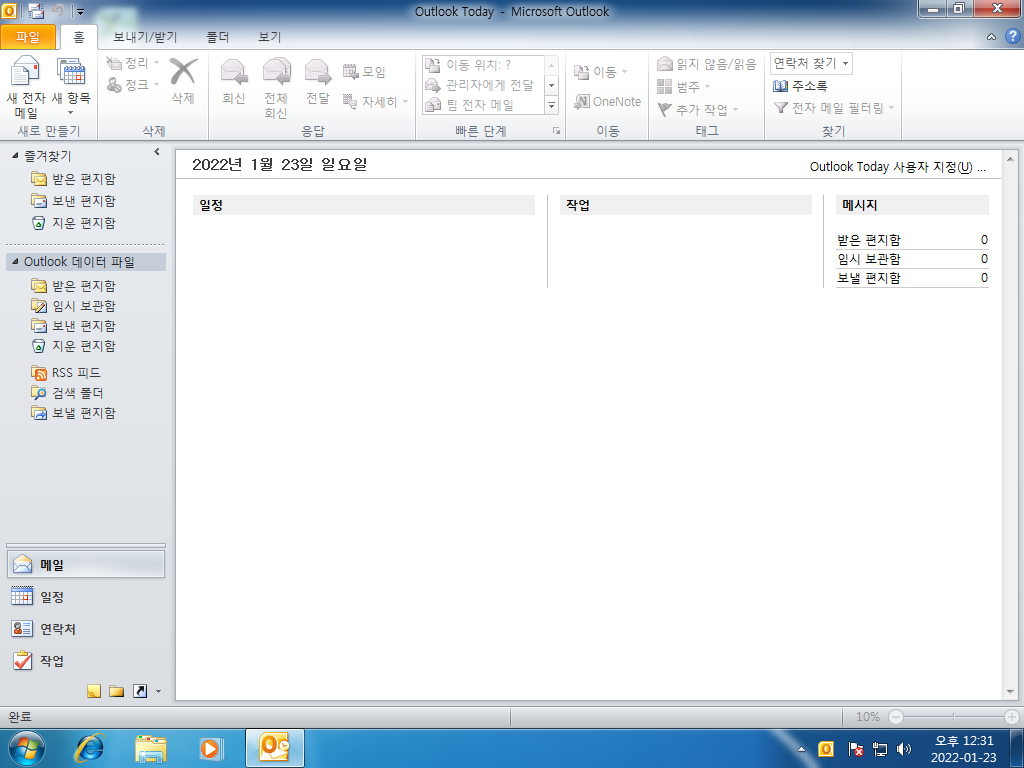Open 보낼 편지함 link in 메시지 list
The height and width of the screenshot is (768, 1024).
pos(869,278)
